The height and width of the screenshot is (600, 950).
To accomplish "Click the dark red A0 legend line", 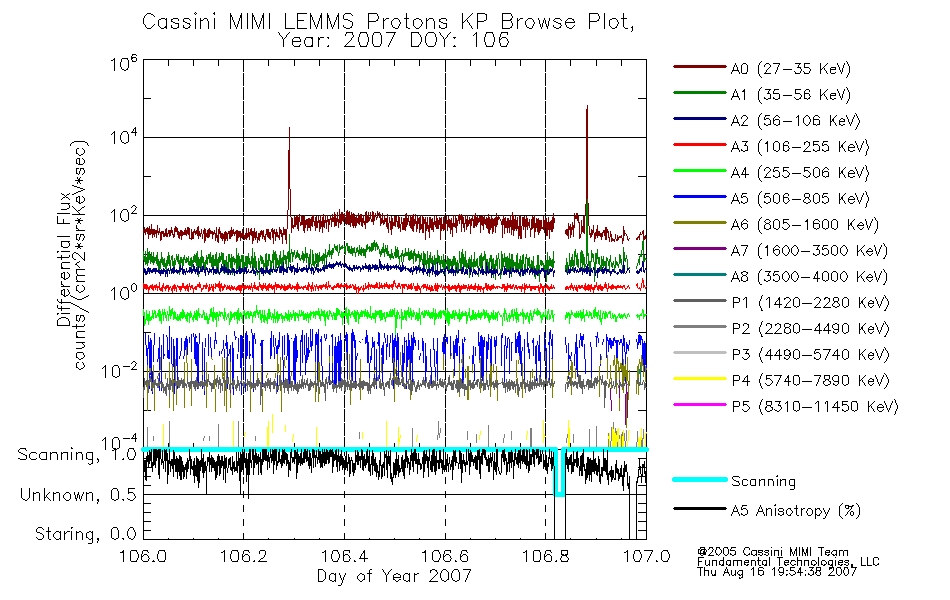I will click(x=699, y=67).
